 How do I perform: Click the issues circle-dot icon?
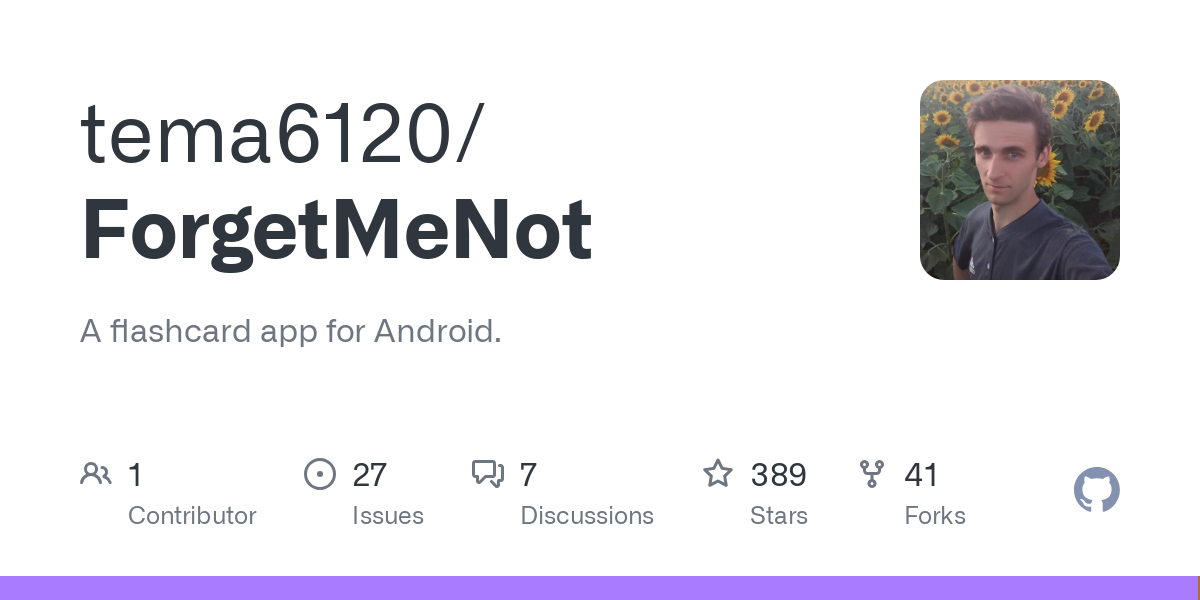tap(319, 474)
